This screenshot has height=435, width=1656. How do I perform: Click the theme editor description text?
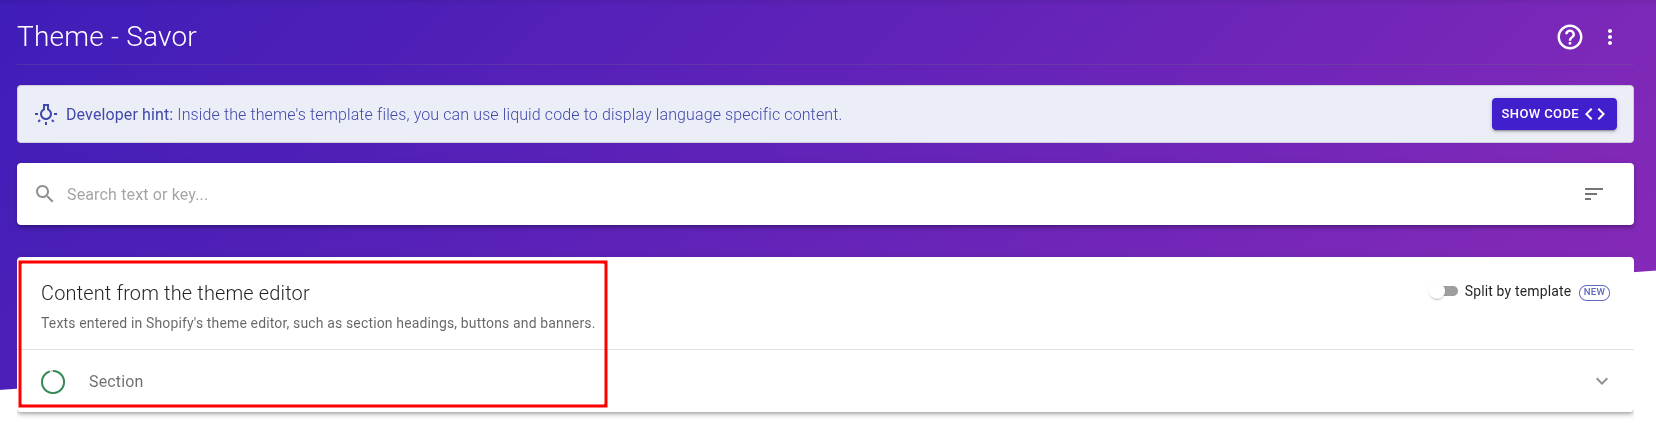(x=318, y=323)
